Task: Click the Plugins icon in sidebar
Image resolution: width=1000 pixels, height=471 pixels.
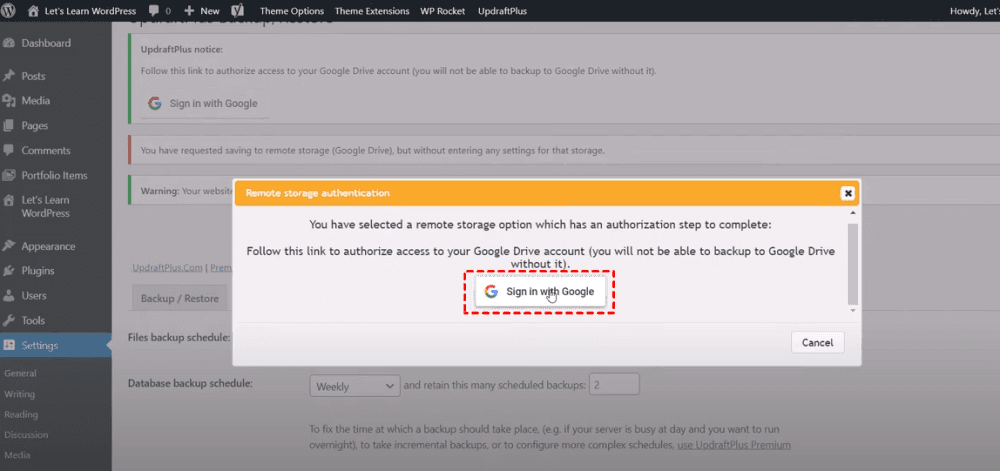Action: click(9, 271)
